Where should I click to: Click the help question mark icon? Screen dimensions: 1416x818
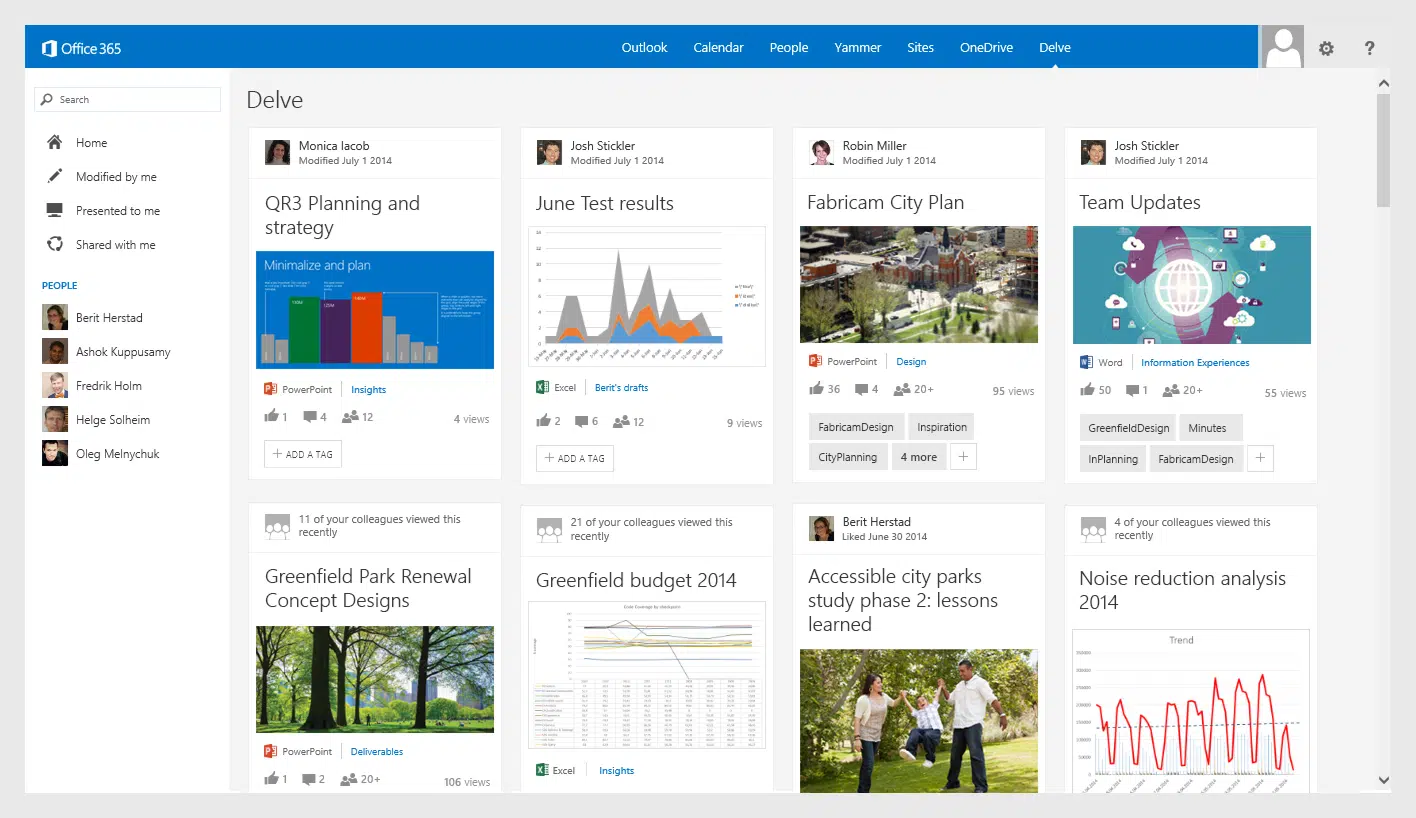1370,48
